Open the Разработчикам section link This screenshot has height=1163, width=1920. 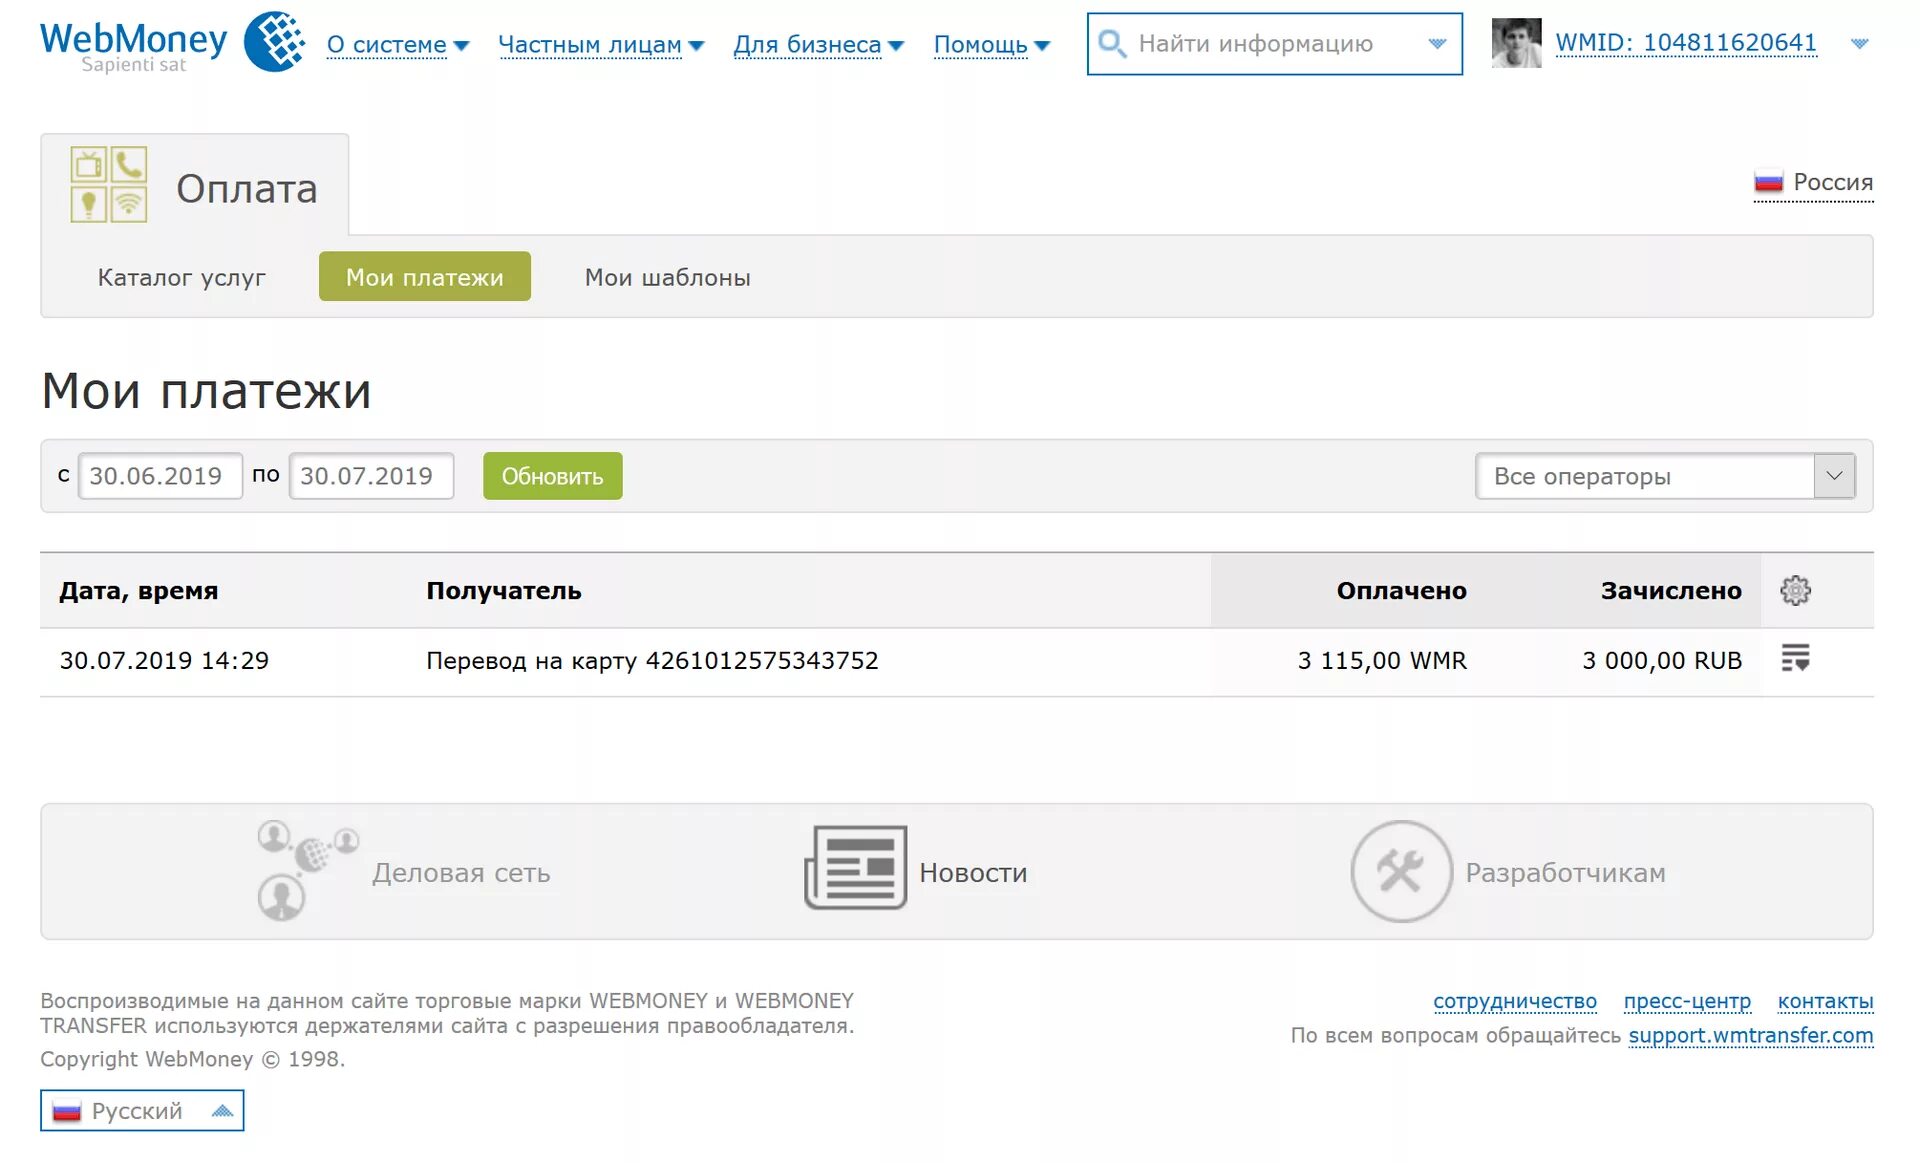pyautogui.click(x=1565, y=873)
